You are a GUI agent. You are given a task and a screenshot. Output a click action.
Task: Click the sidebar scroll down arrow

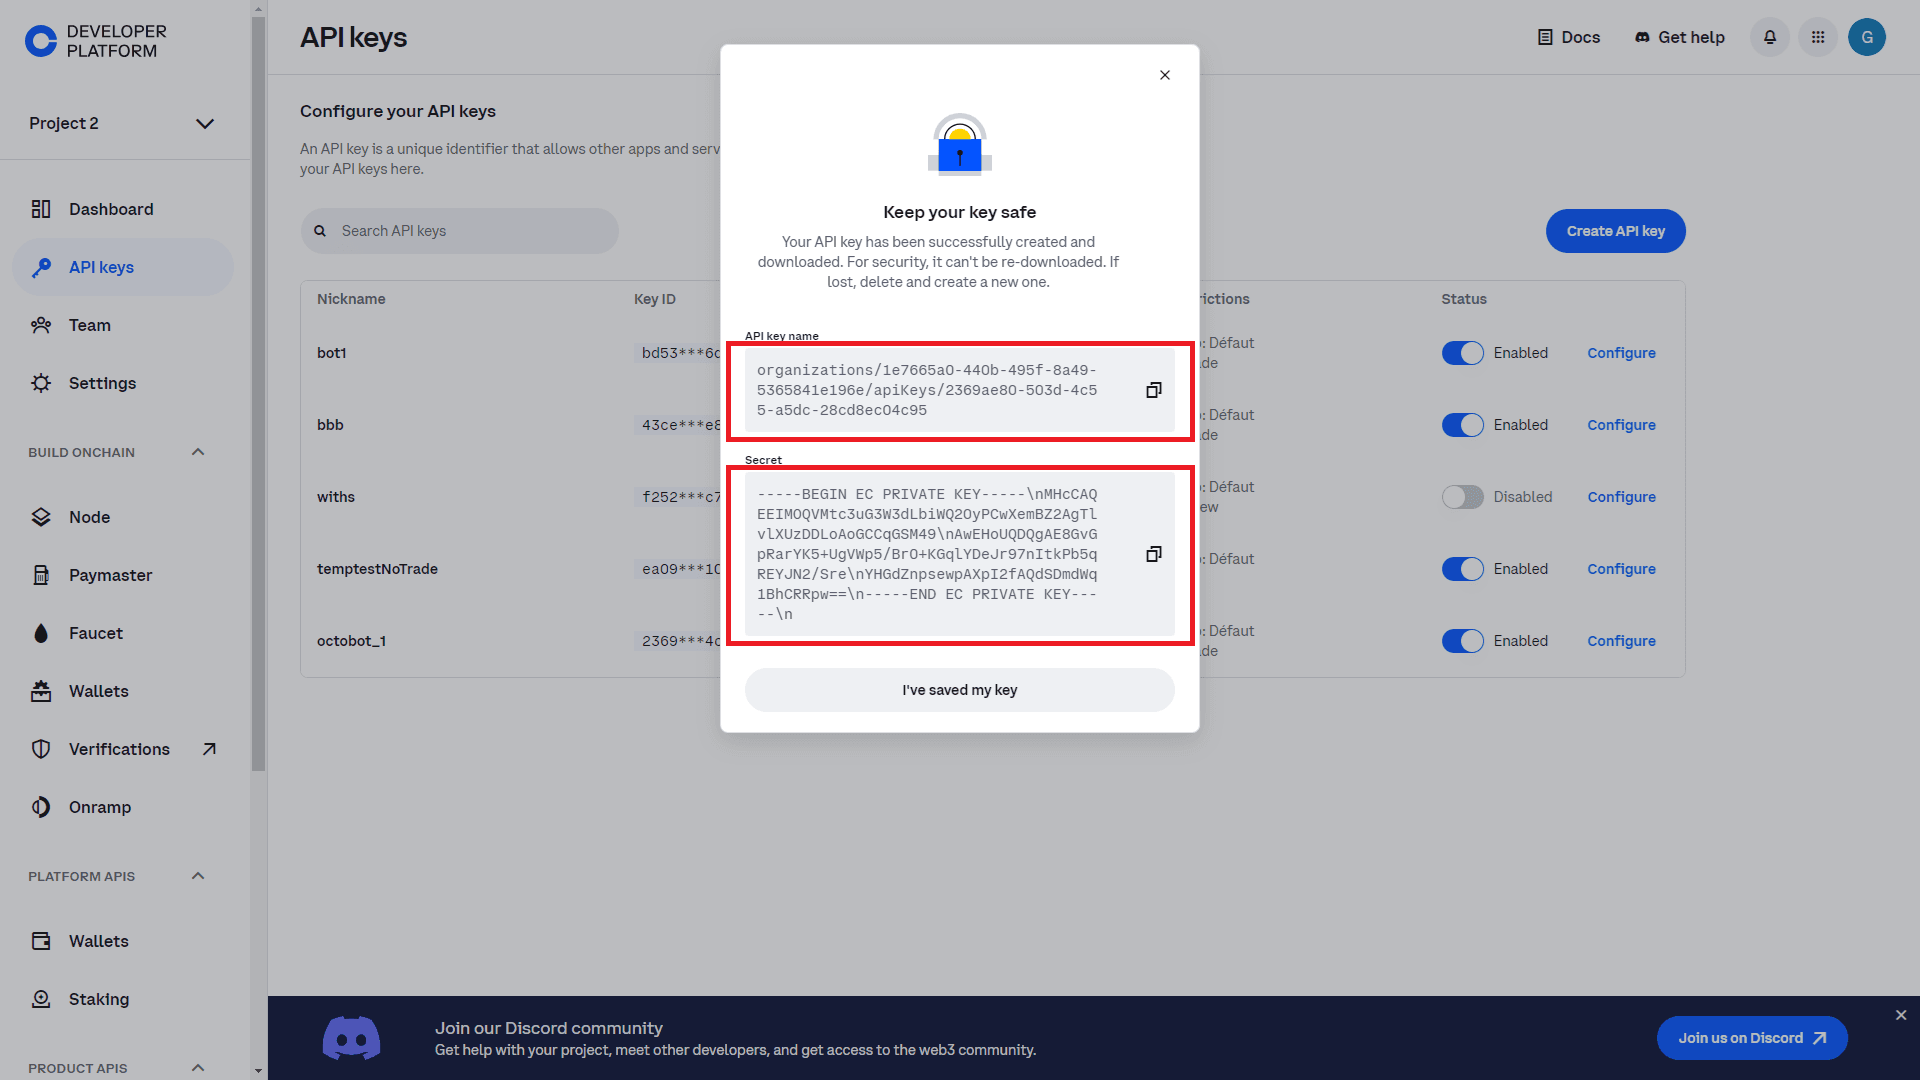click(x=259, y=1071)
